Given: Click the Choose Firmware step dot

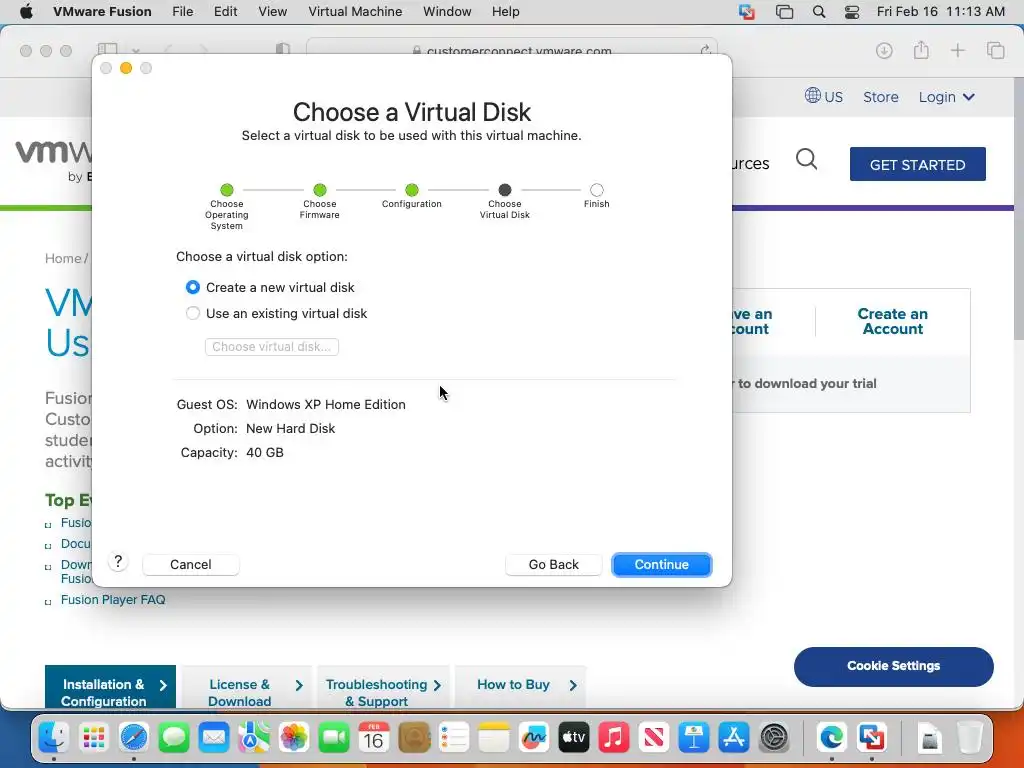Looking at the screenshot, I should tap(319, 190).
